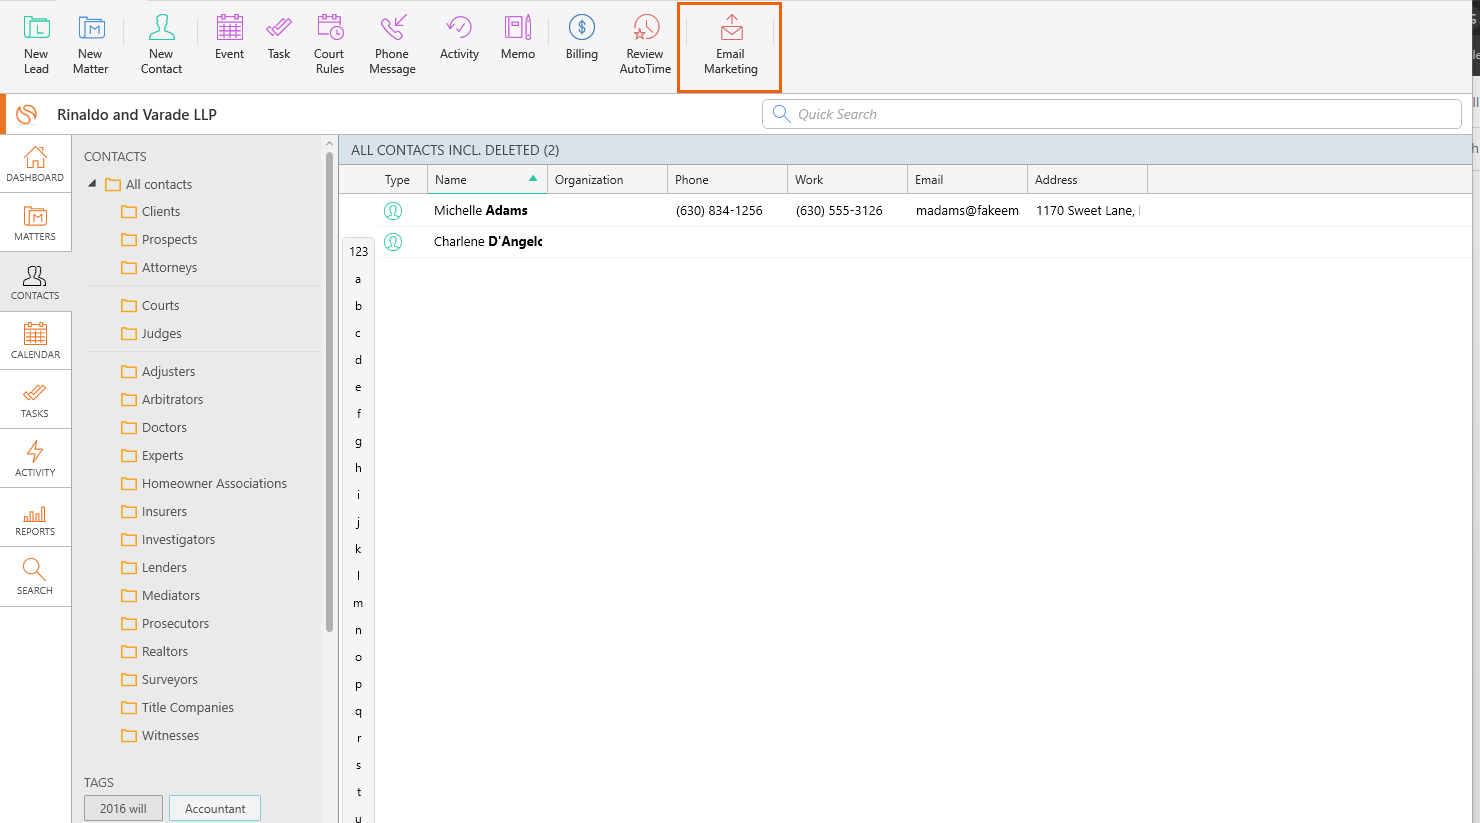Screen dimensions: 1480x823
Task: Select the Clients folder
Action: pyautogui.click(x=160, y=212)
